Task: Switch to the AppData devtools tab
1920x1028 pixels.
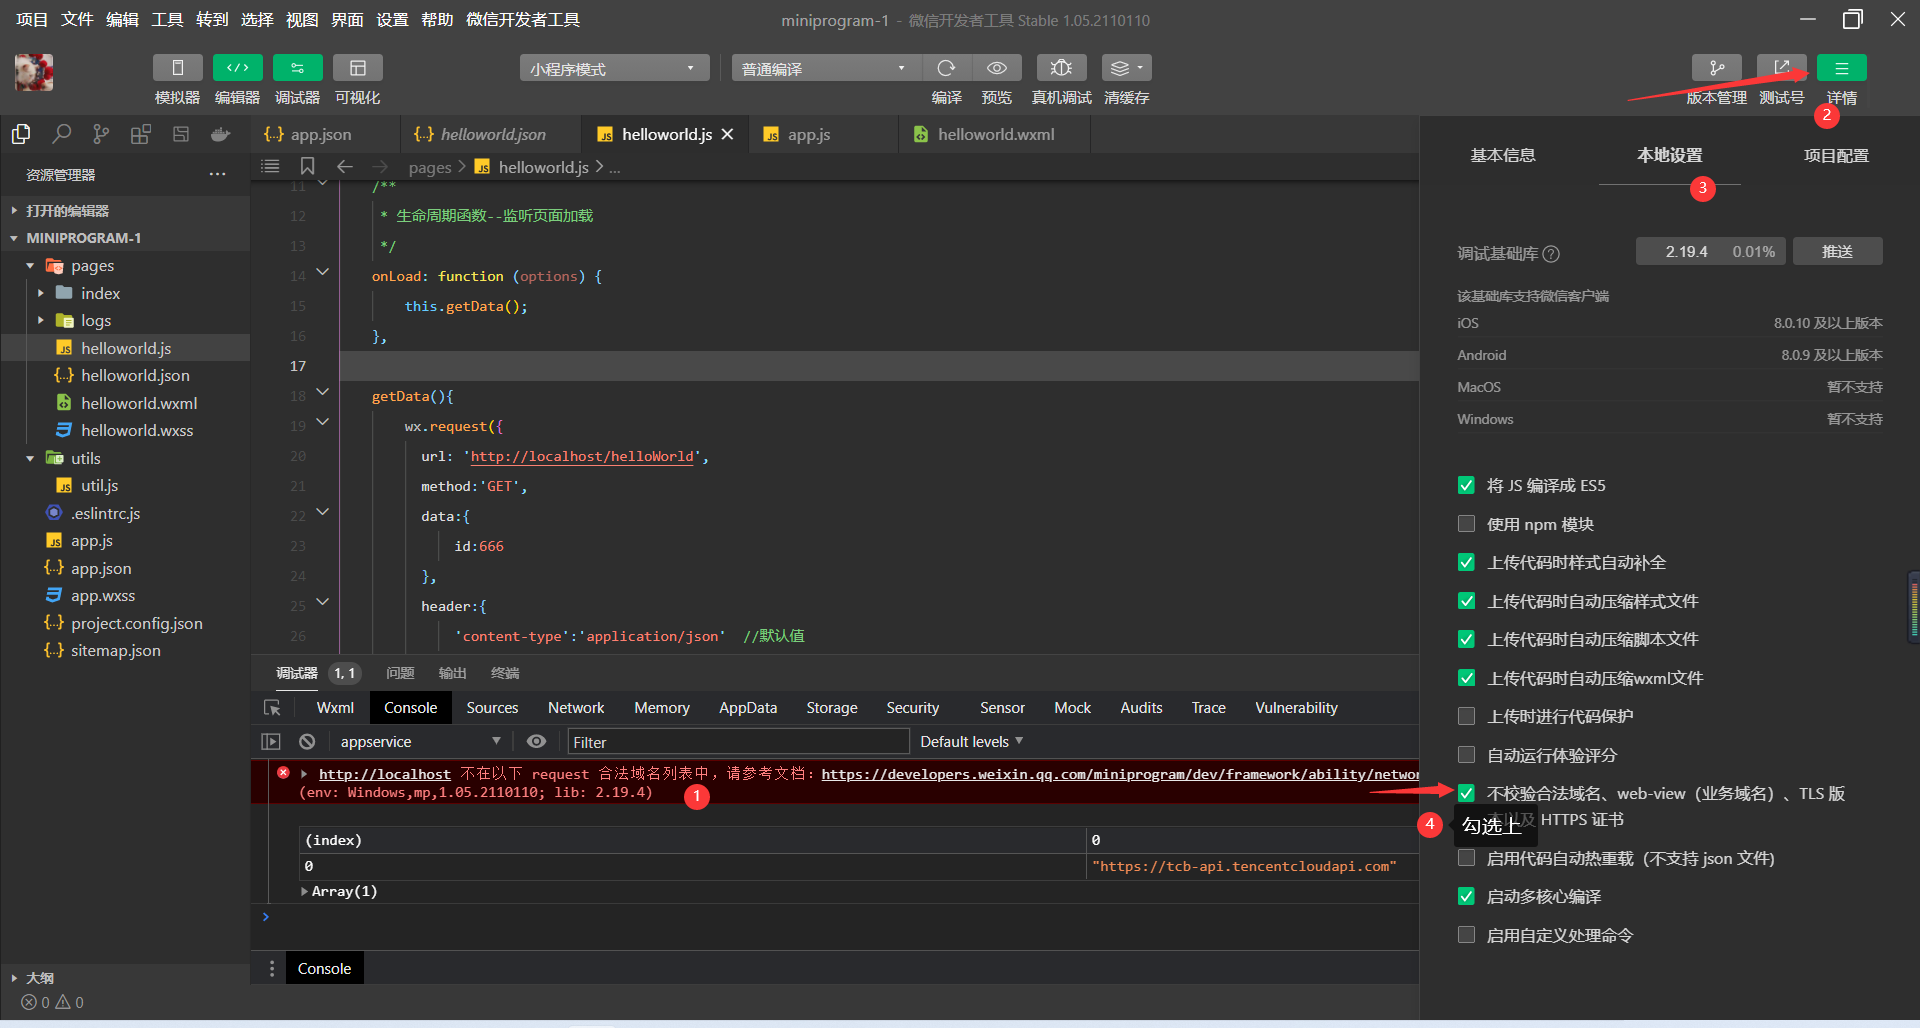Action: coord(748,708)
